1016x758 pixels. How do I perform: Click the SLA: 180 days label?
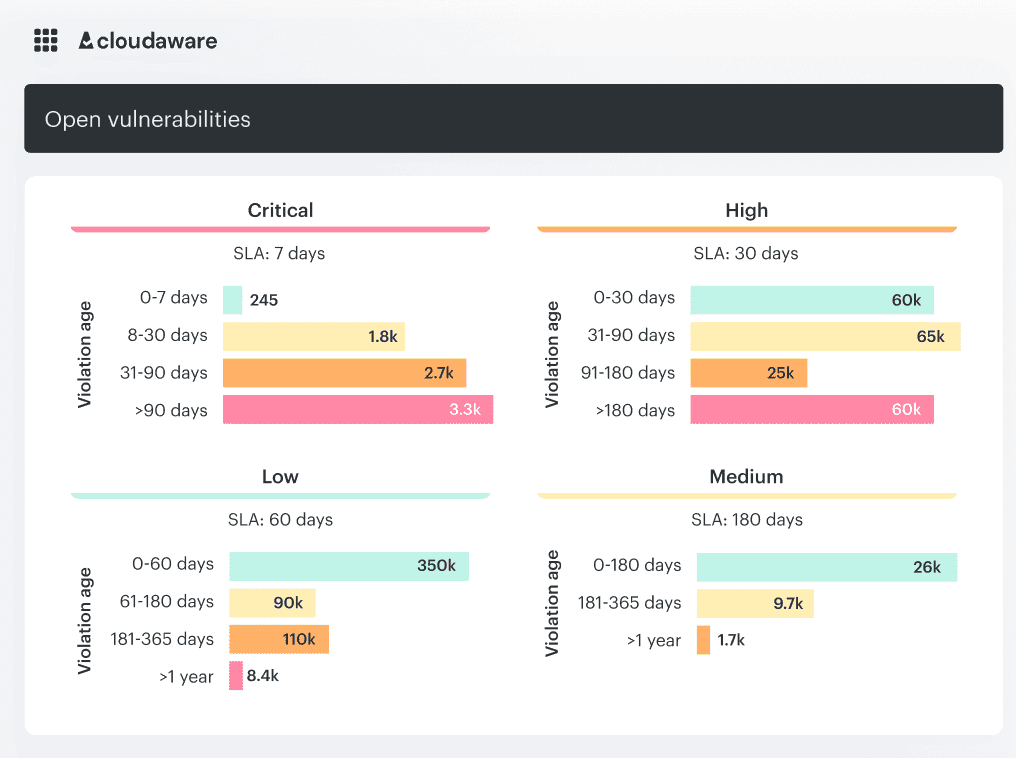click(746, 519)
